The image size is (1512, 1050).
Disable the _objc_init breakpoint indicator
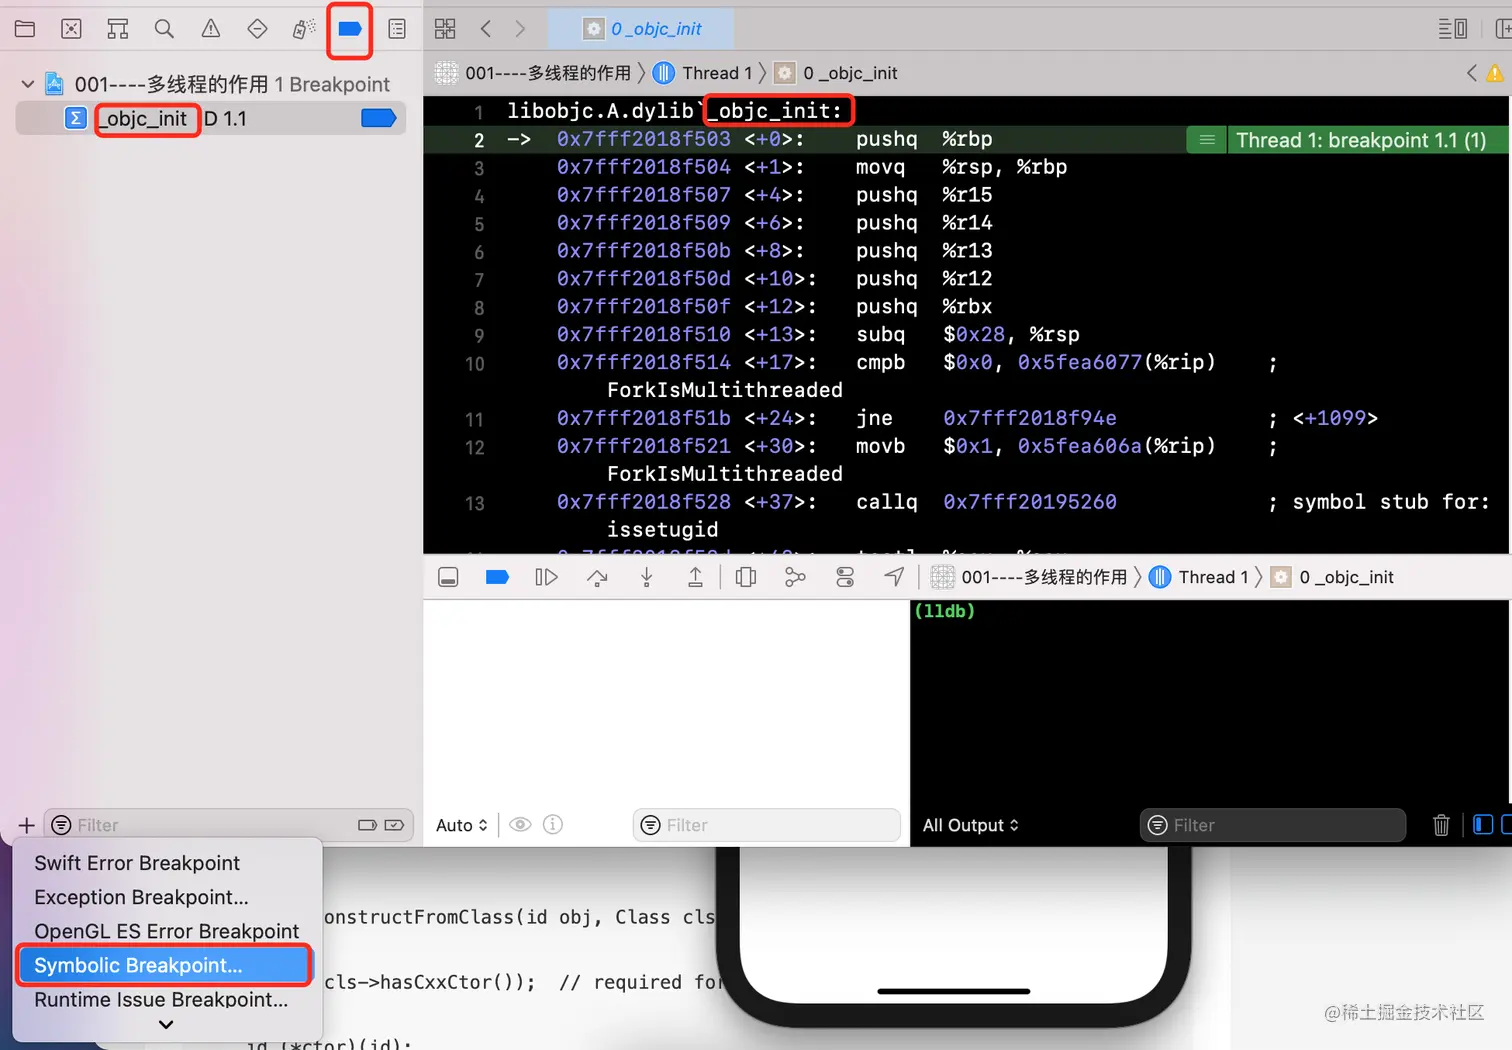click(378, 118)
